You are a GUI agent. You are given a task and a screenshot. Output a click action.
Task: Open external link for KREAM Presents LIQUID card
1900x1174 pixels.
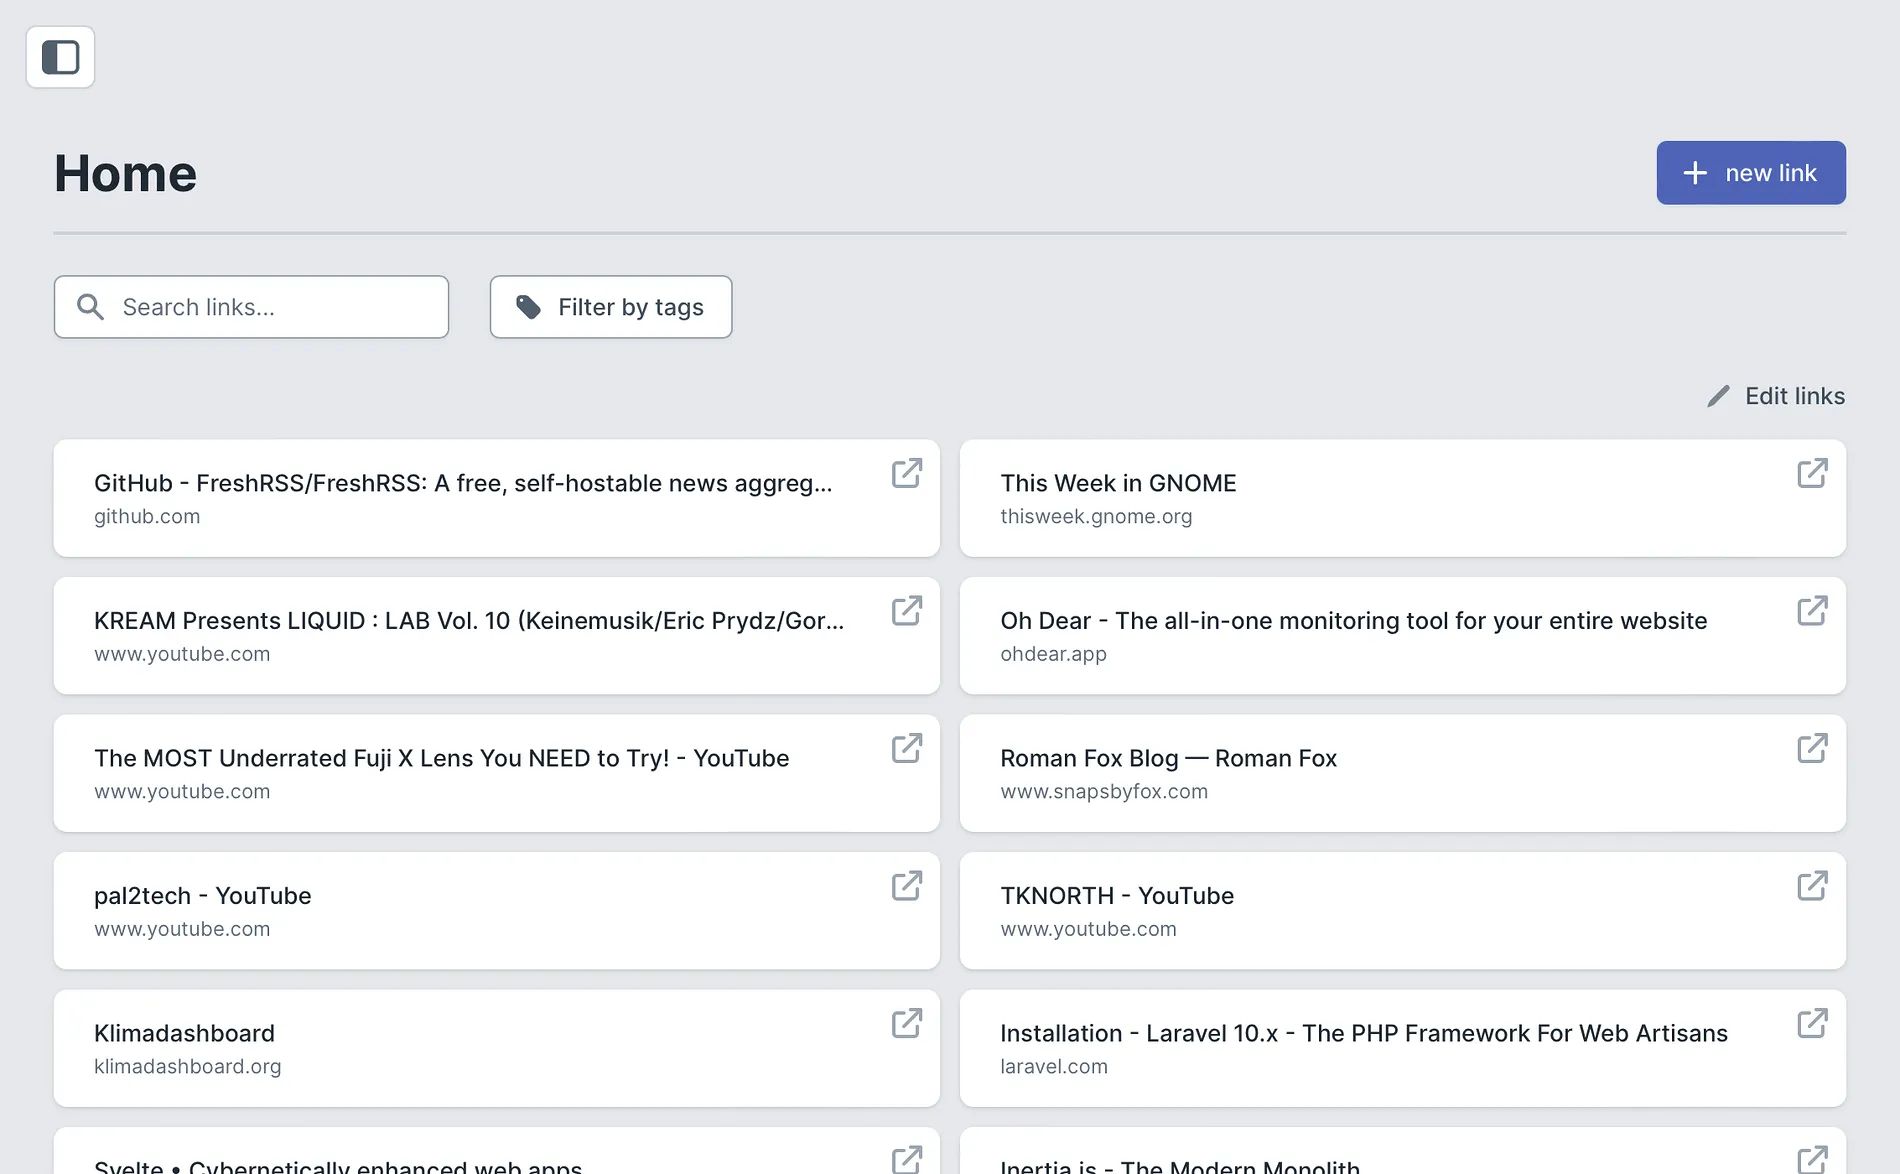907,611
